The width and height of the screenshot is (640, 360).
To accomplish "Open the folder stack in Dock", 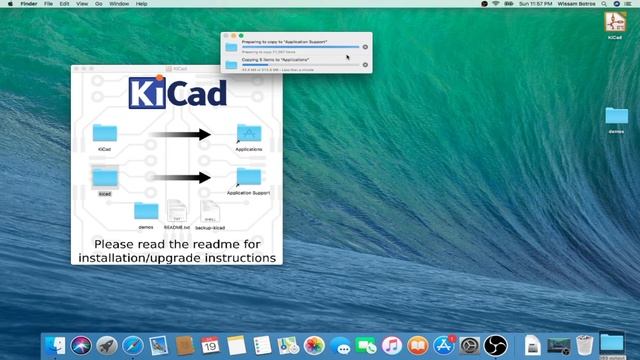I will click(611, 344).
